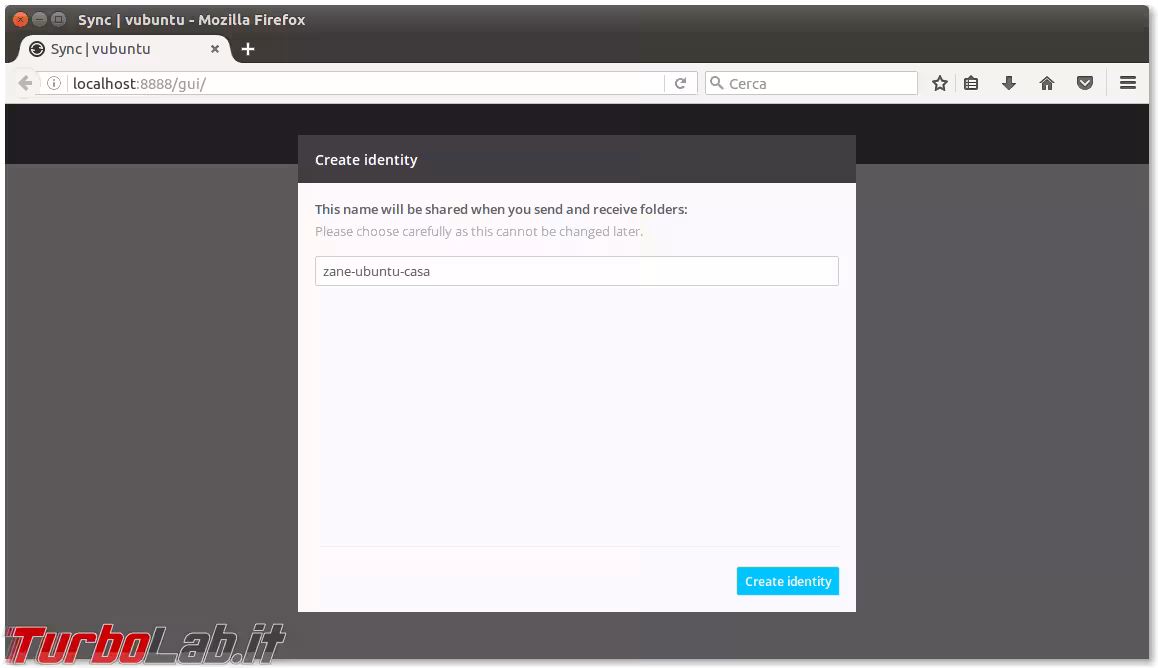Switch to the Sync | vubuntu tab

[123, 49]
